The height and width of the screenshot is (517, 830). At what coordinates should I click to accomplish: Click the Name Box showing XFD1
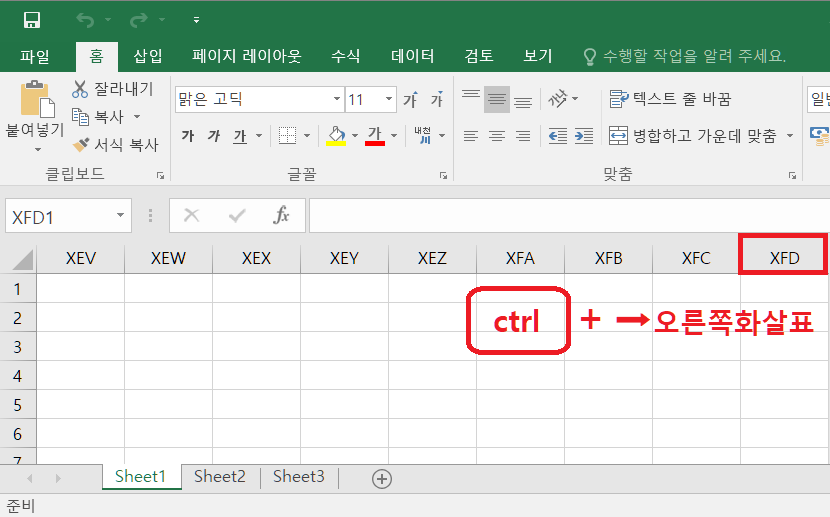click(x=59, y=217)
